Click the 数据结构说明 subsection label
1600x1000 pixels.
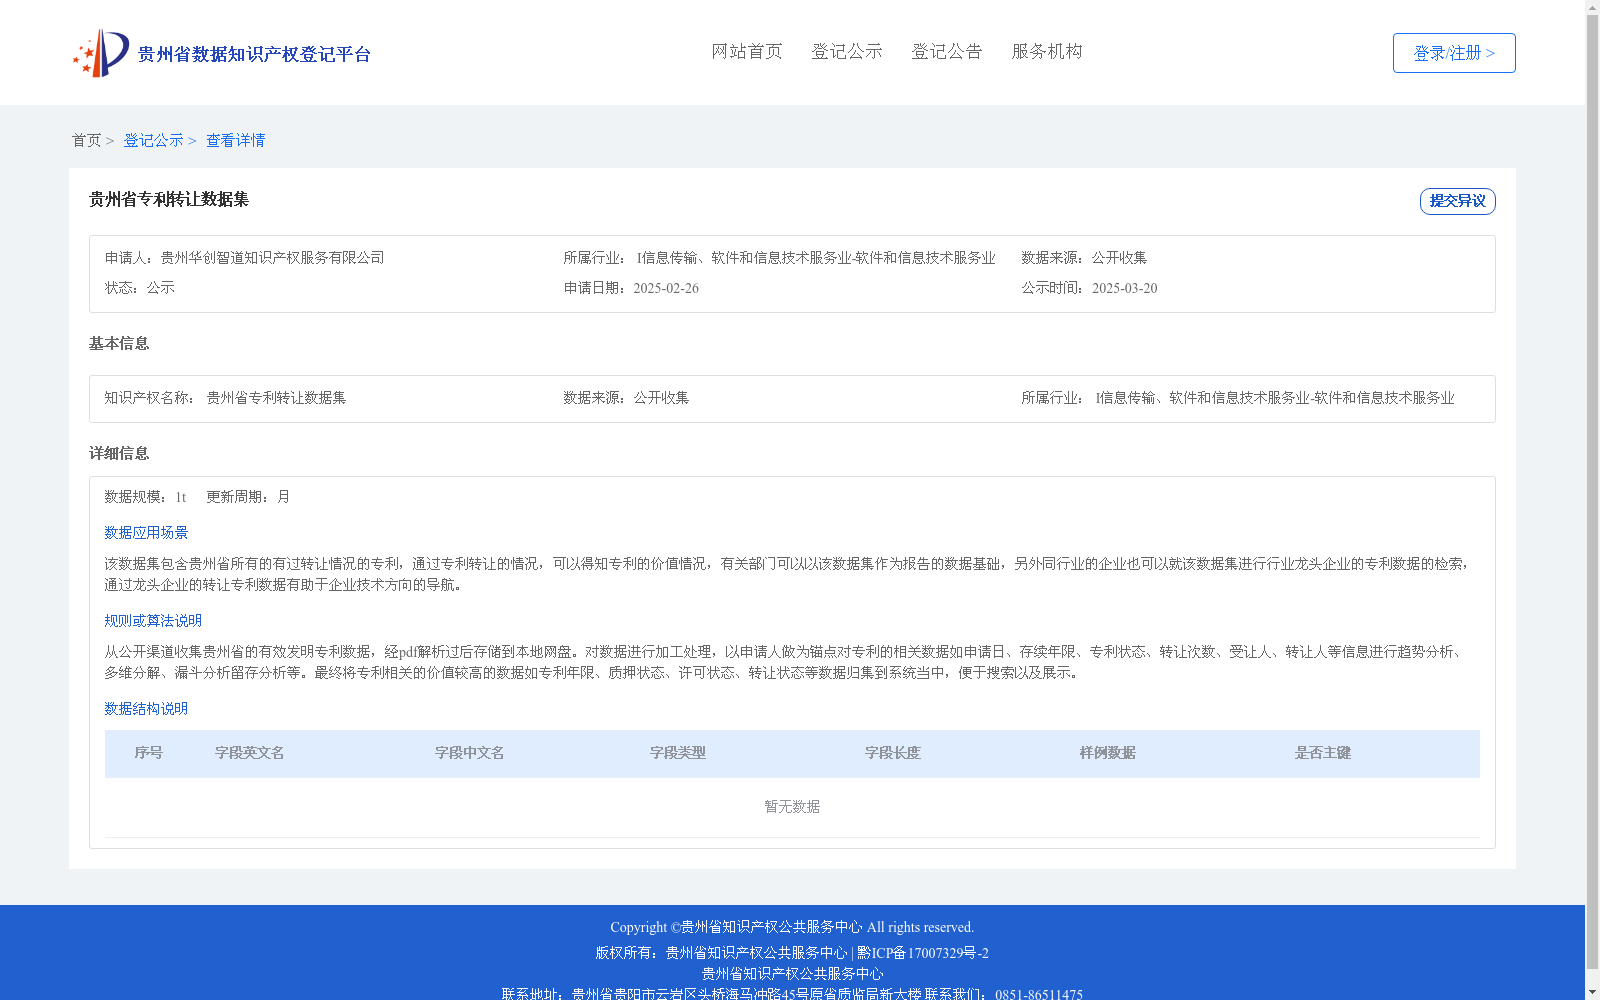pyautogui.click(x=146, y=709)
